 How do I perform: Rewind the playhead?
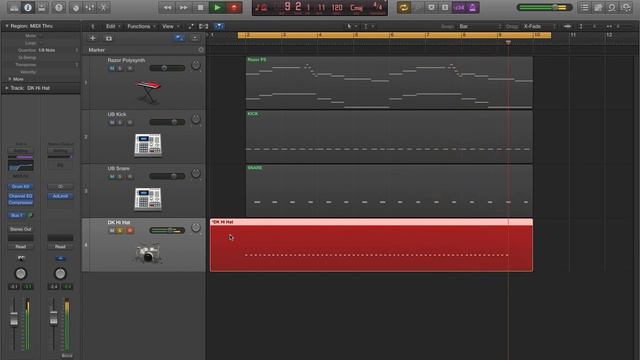(x=167, y=7)
